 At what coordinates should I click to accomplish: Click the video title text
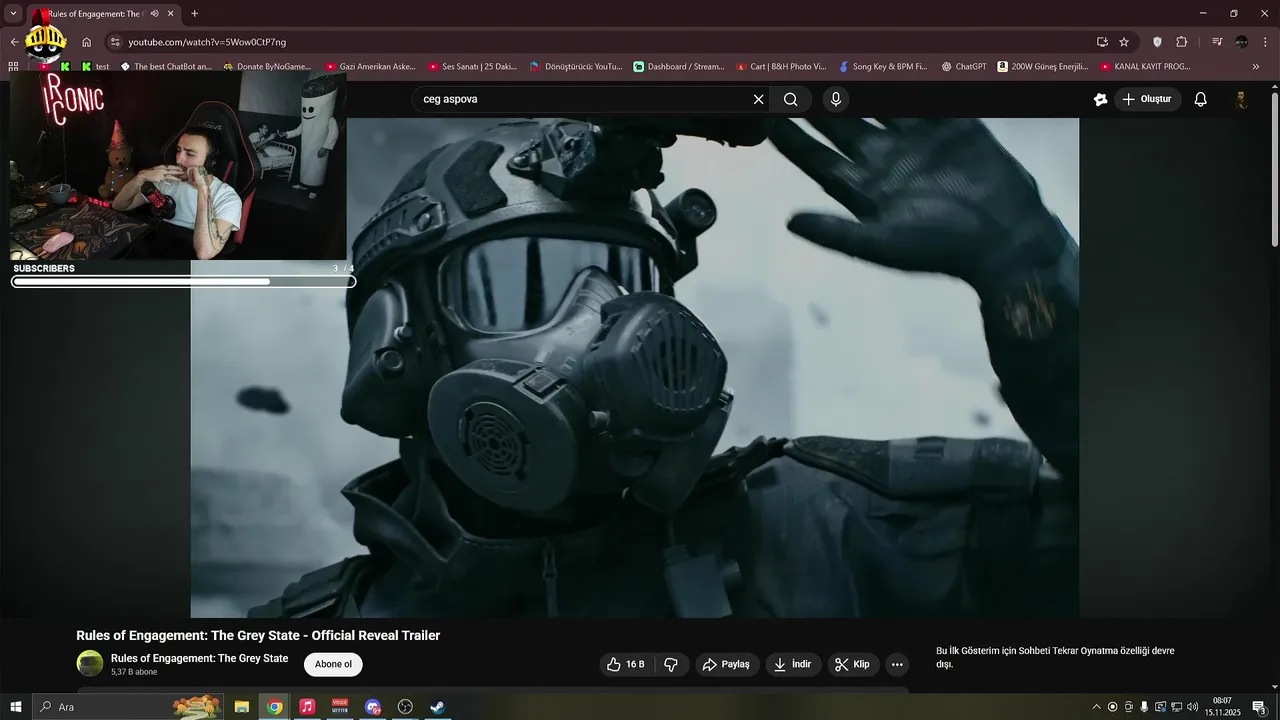pyautogui.click(x=258, y=635)
